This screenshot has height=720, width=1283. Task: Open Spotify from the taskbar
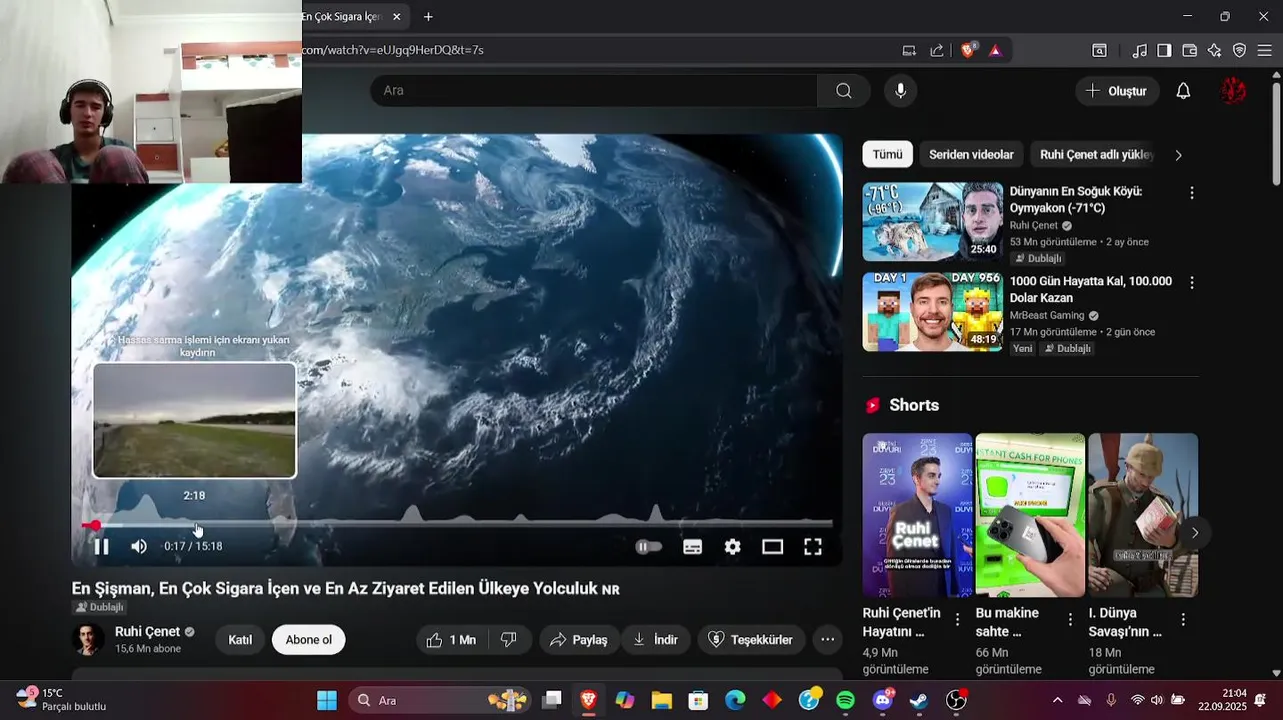pos(845,700)
